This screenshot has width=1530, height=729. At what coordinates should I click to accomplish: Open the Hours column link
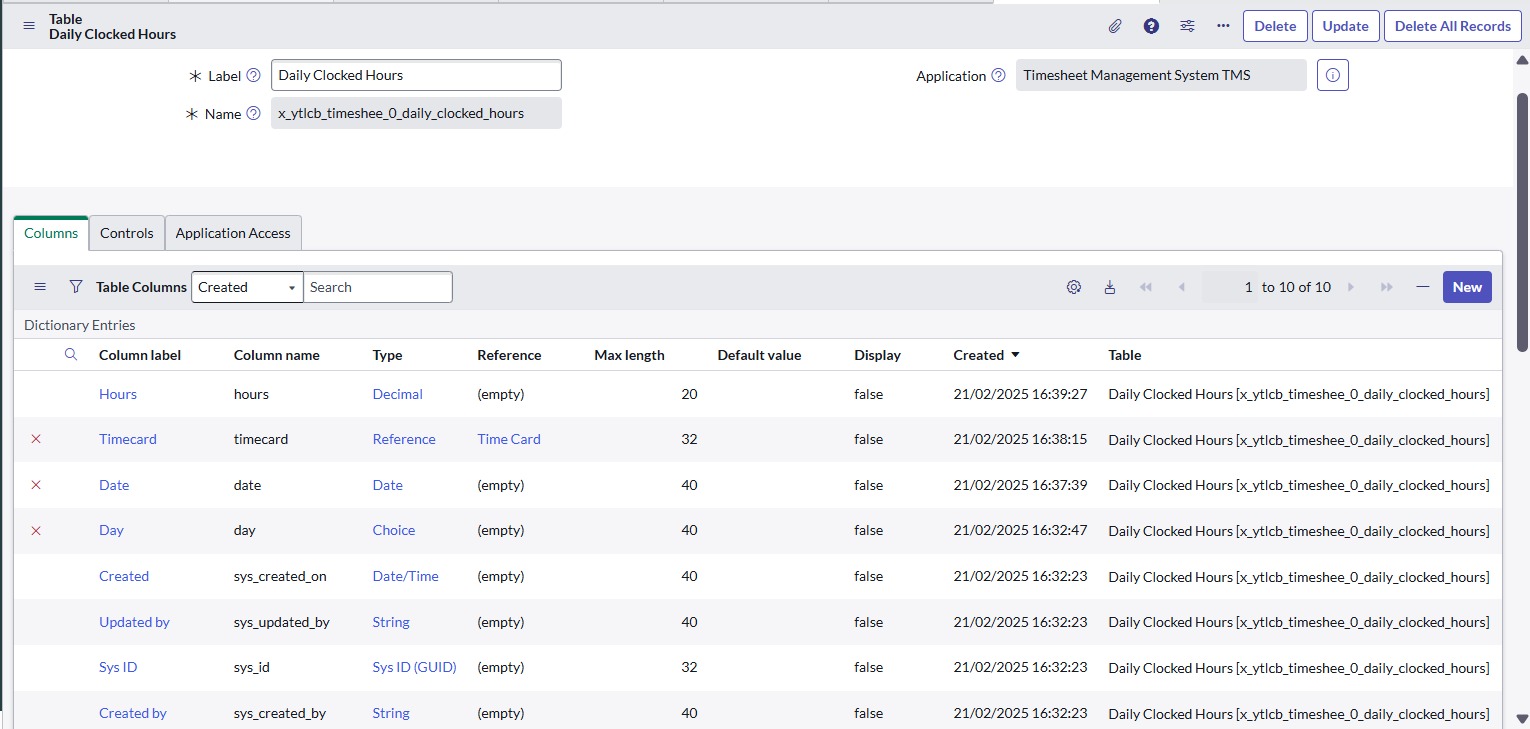click(x=118, y=394)
